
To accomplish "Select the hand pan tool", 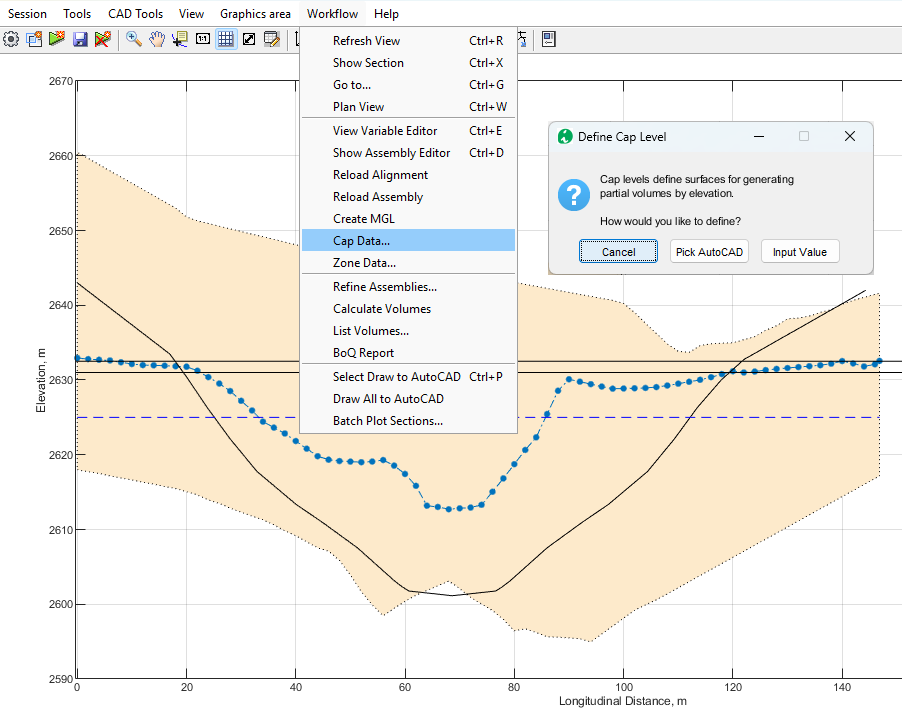I will [x=157, y=40].
